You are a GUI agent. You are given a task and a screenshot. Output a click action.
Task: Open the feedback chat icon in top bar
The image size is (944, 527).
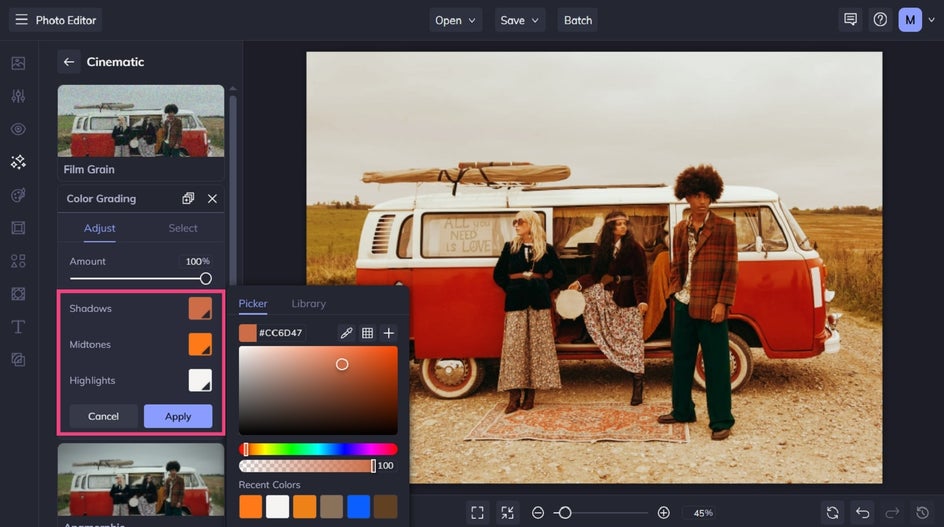pos(851,20)
